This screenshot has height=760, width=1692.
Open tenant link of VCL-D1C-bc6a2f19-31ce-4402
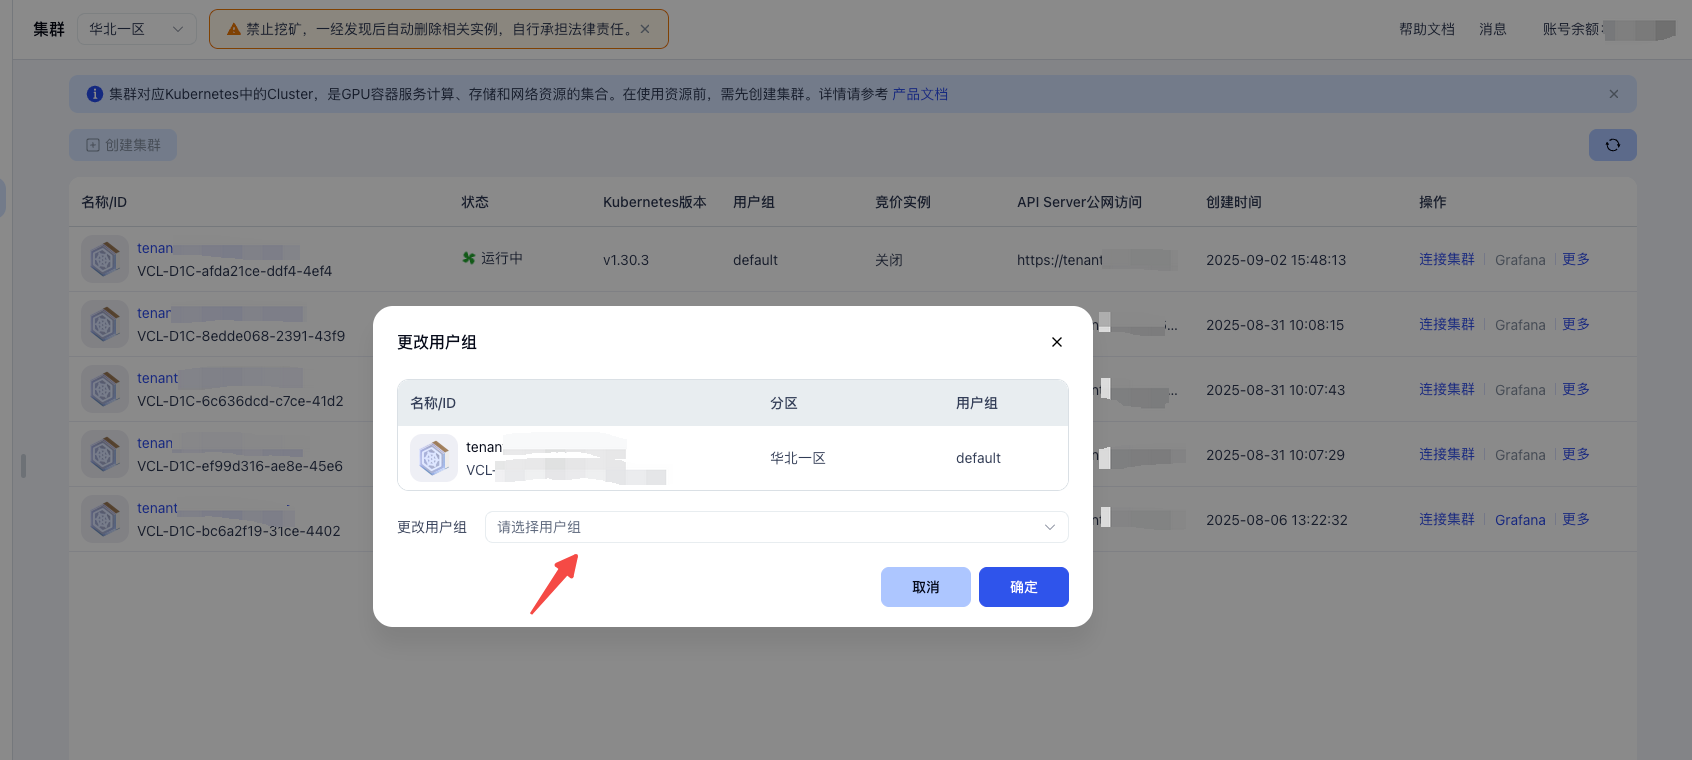(157, 508)
